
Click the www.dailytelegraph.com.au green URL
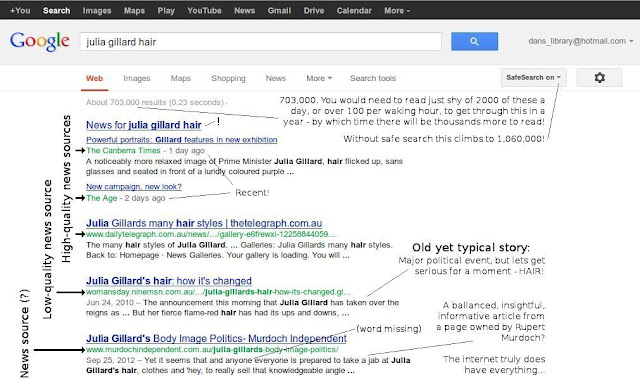[211, 234]
